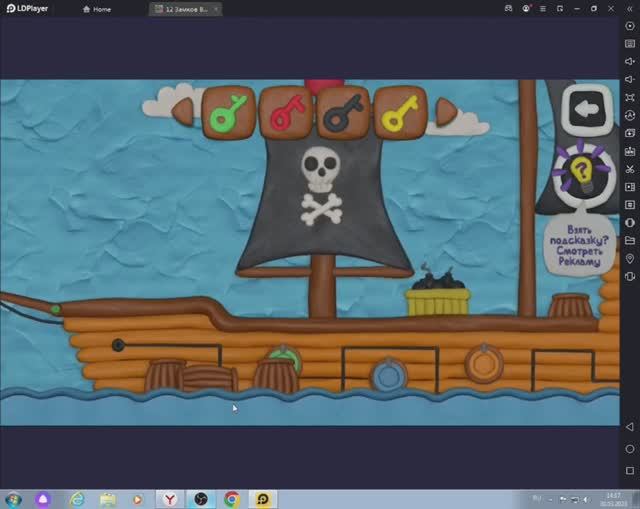The height and width of the screenshot is (509, 640).
Task: Select the green key in the inventory
Action: 229,113
